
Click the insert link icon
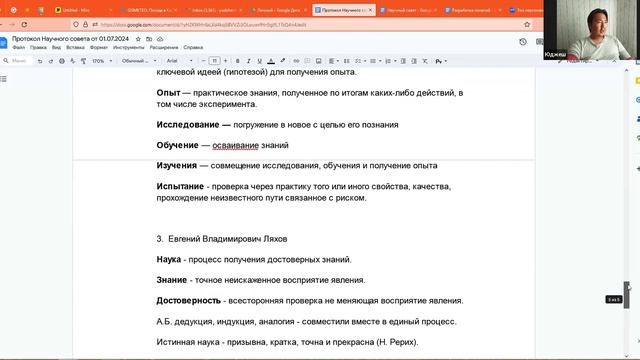pos(296,61)
